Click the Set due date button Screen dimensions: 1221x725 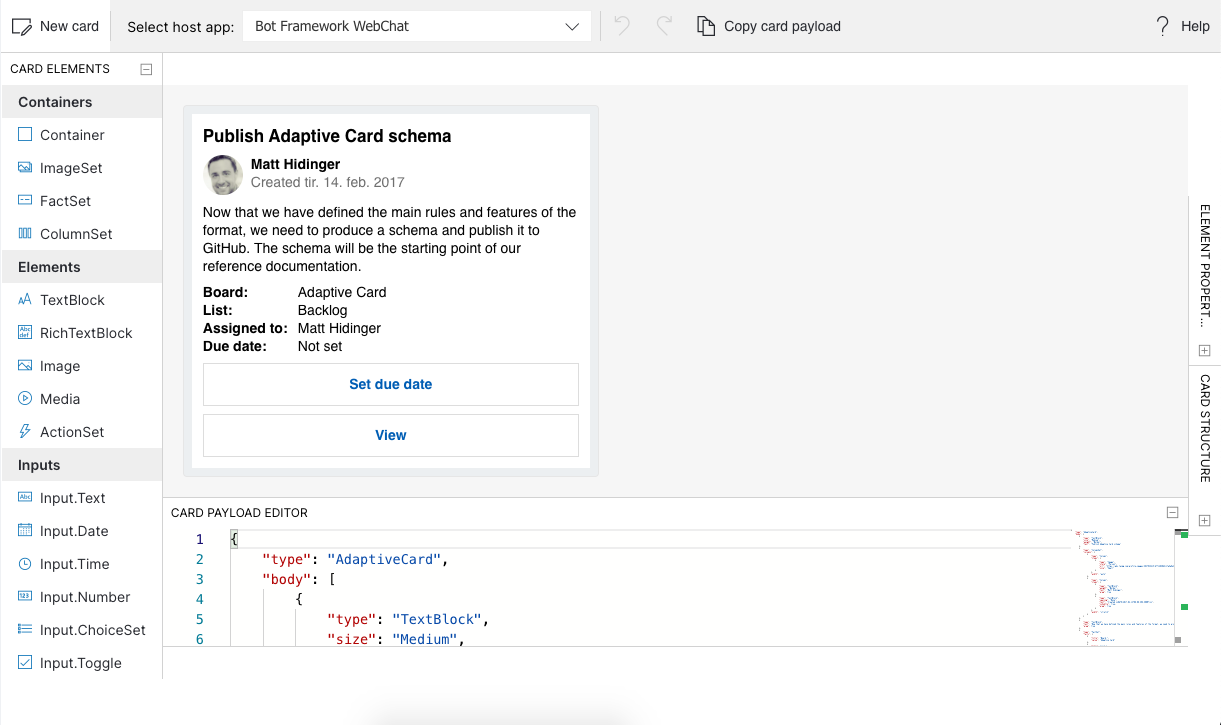point(390,384)
